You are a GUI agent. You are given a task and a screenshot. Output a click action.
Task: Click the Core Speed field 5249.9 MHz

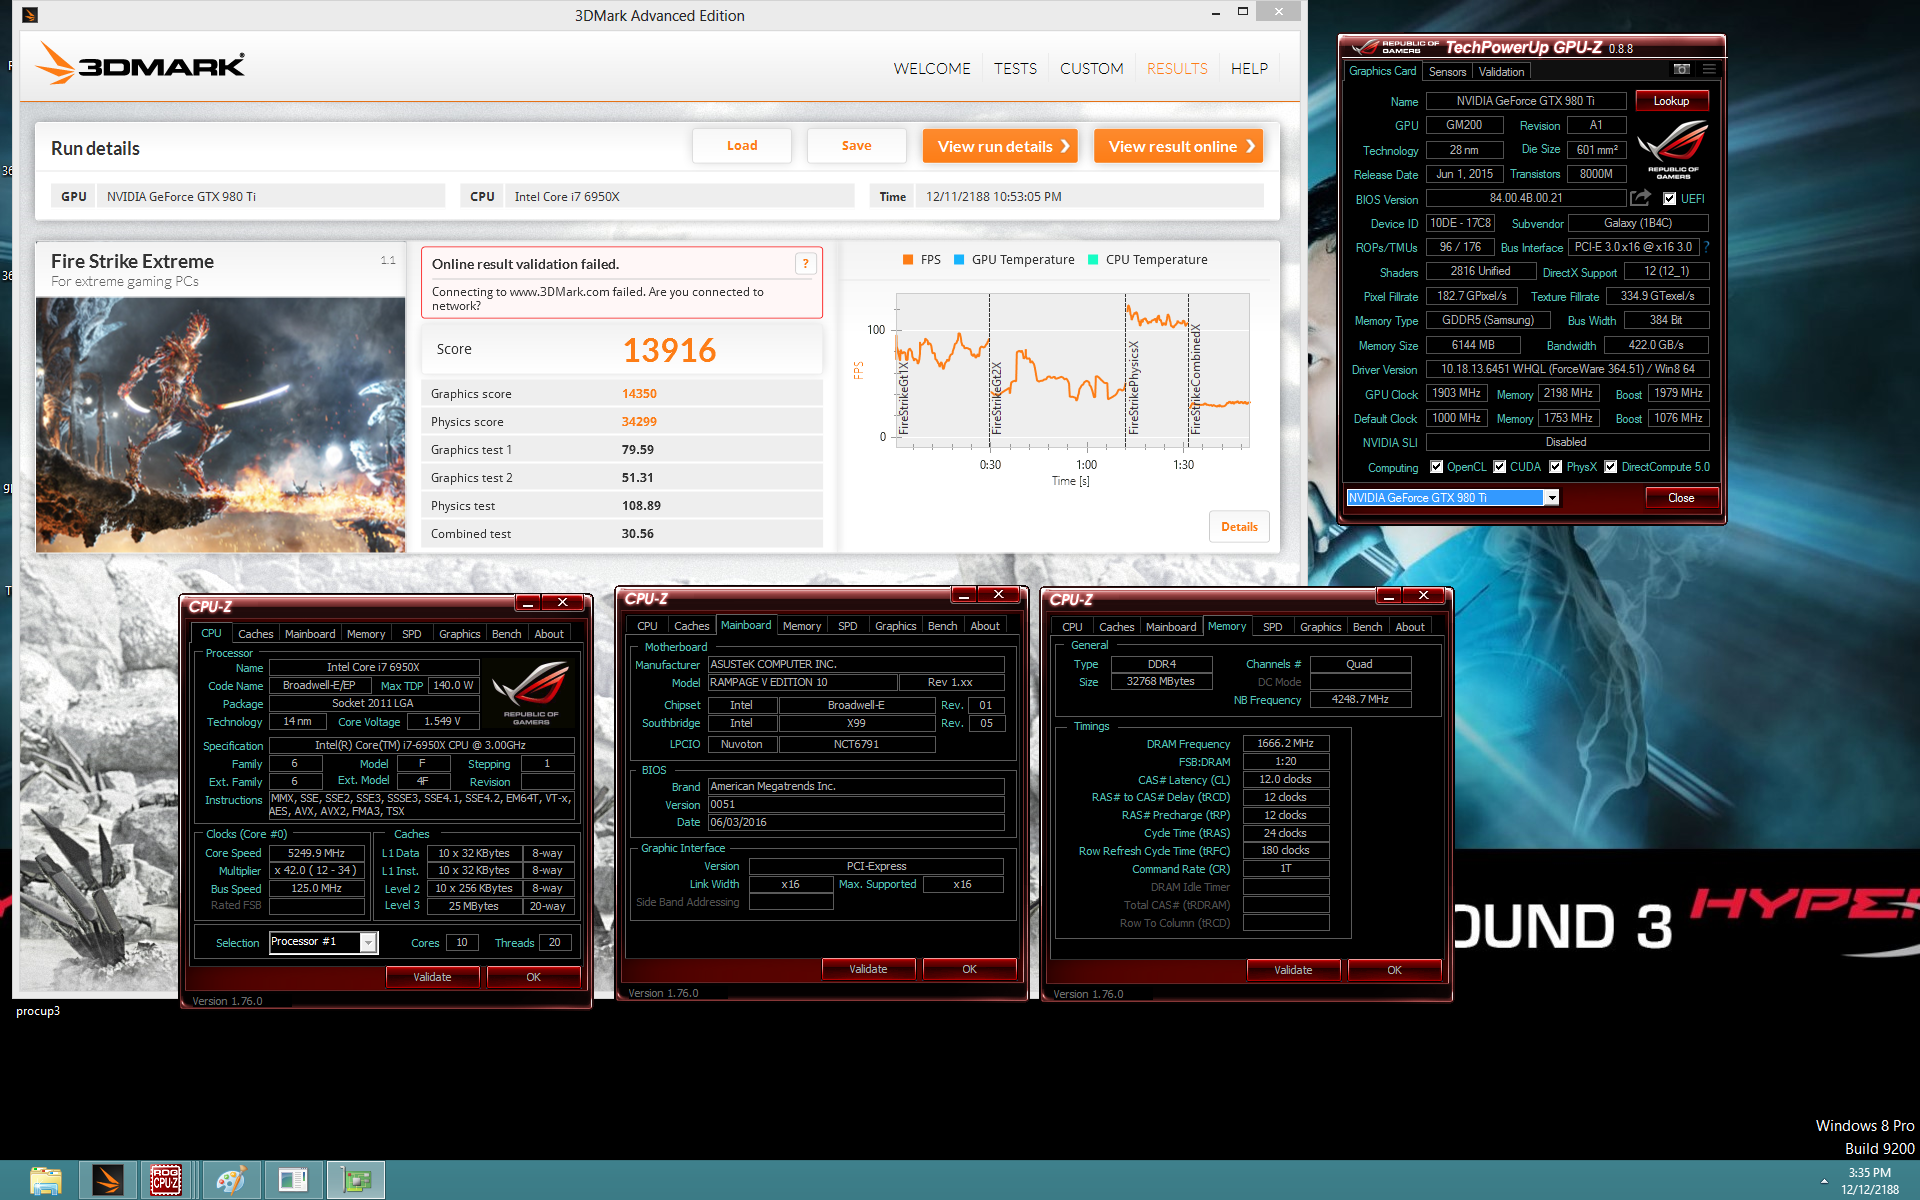(x=317, y=853)
